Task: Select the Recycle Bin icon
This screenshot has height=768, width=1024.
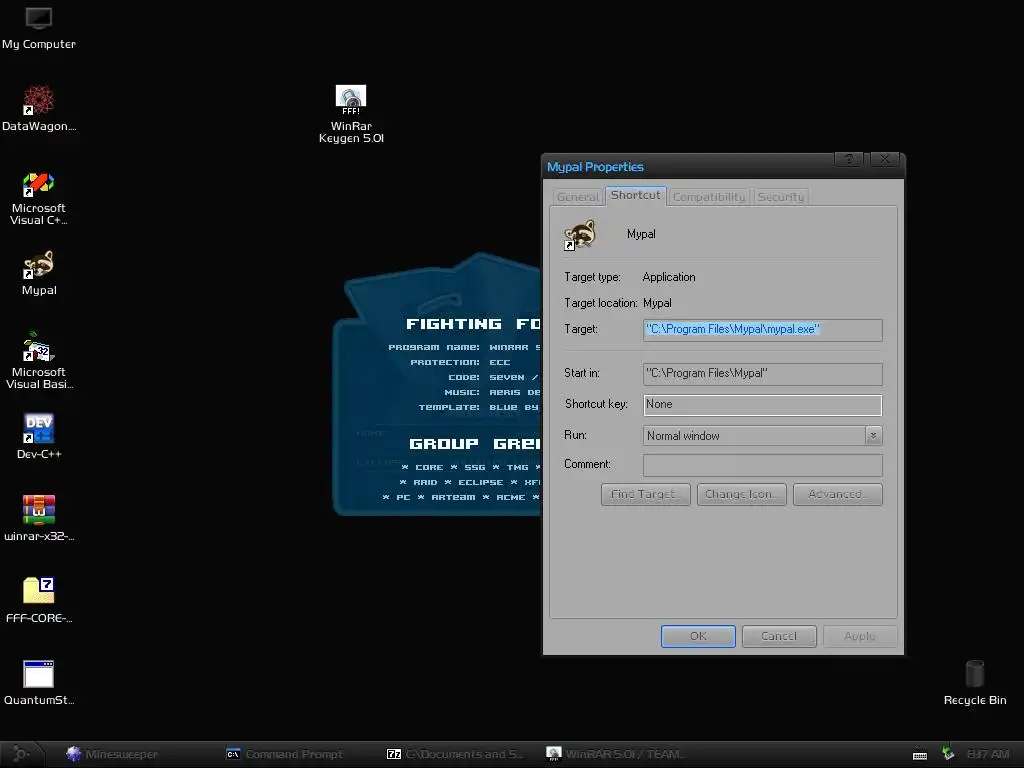Action: click(x=974, y=683)
